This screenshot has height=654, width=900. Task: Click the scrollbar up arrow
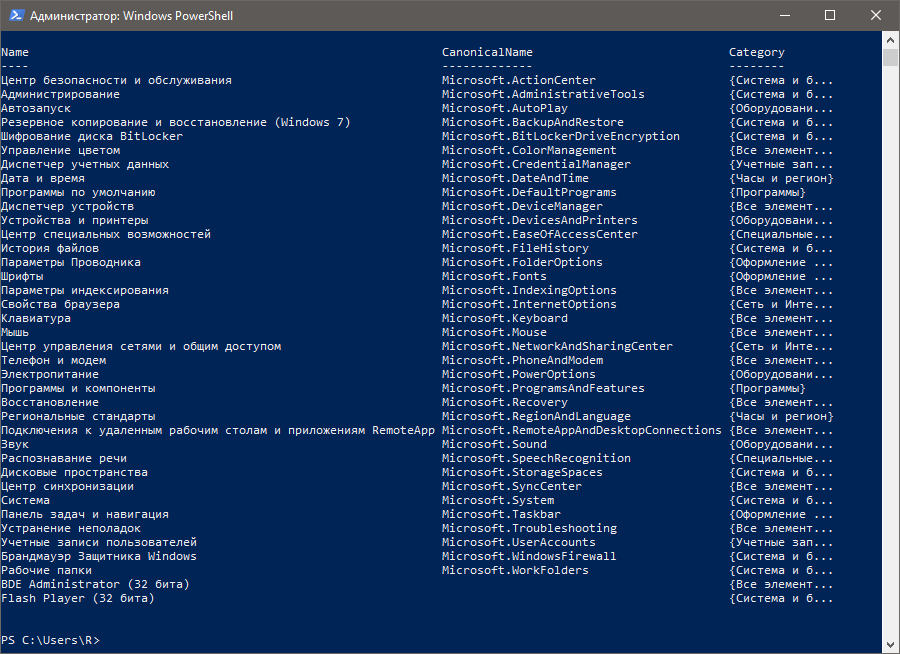890,40
